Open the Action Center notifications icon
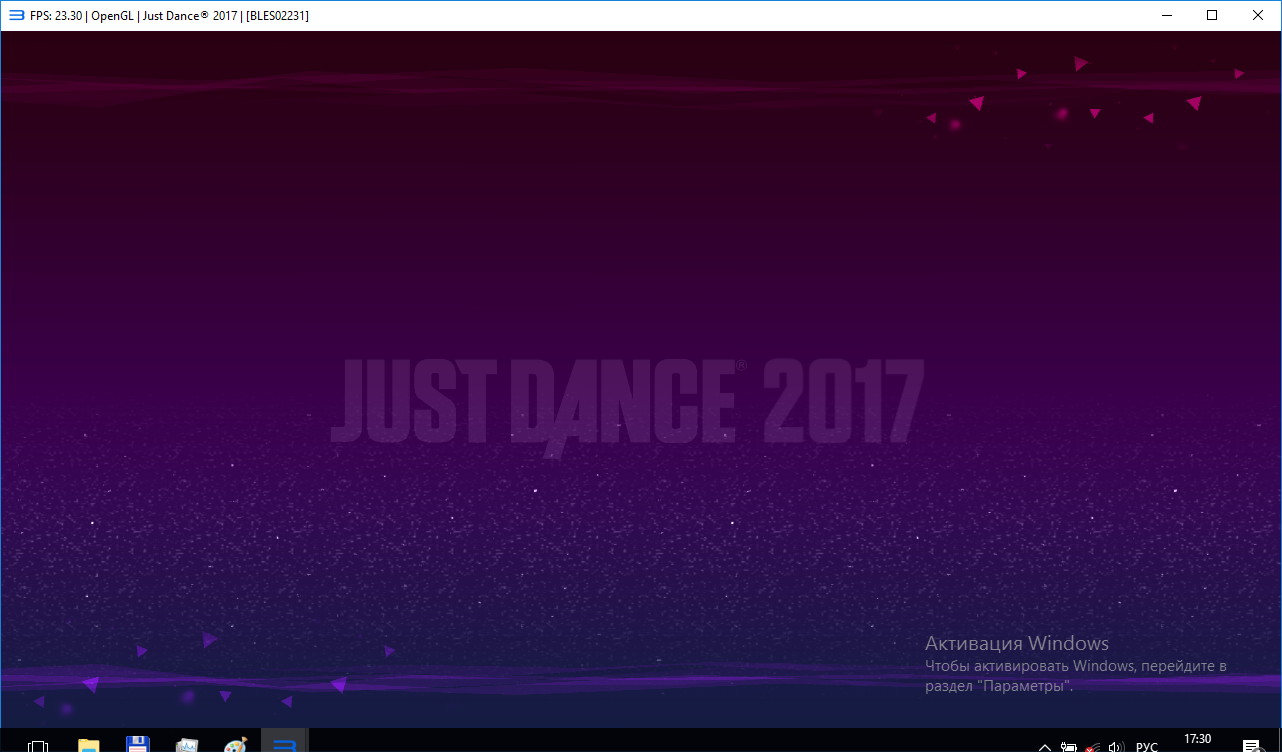 pos(1251,746)
